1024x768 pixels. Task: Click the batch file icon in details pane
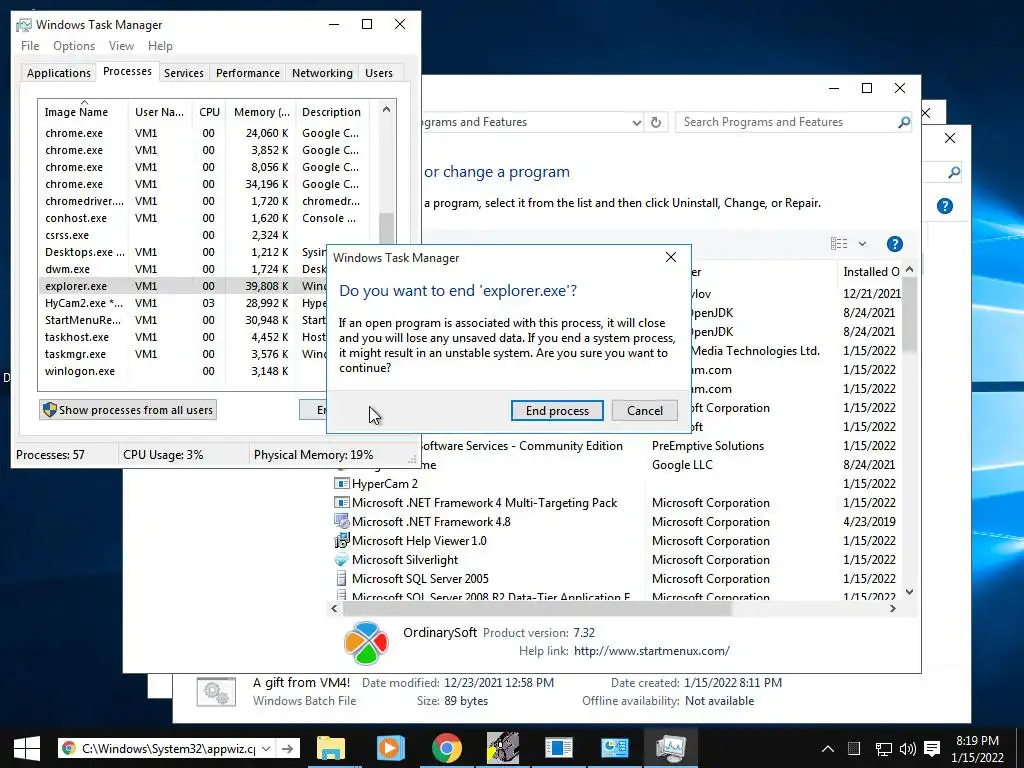(216, 692)
